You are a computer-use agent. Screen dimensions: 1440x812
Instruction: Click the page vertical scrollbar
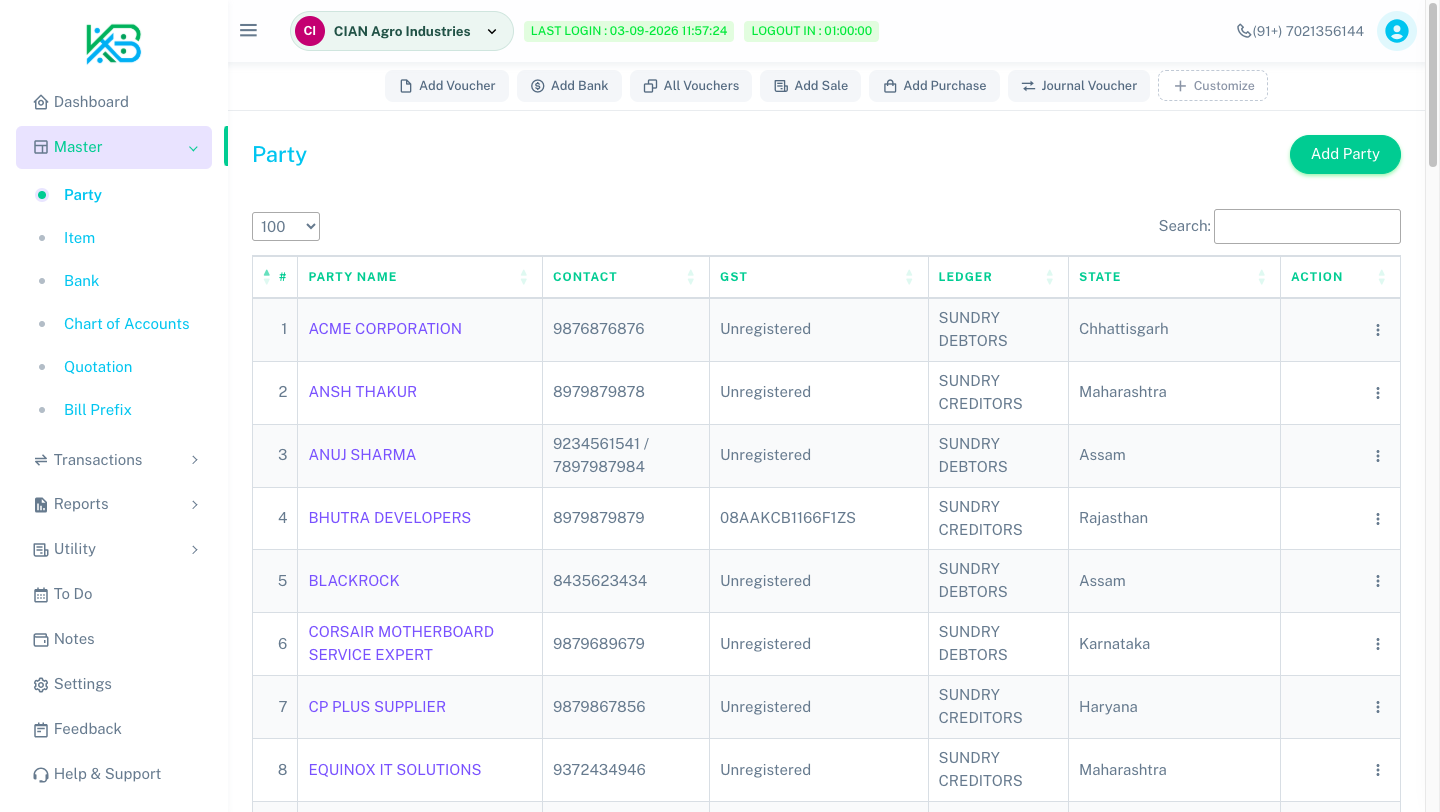click(1433, 85)
